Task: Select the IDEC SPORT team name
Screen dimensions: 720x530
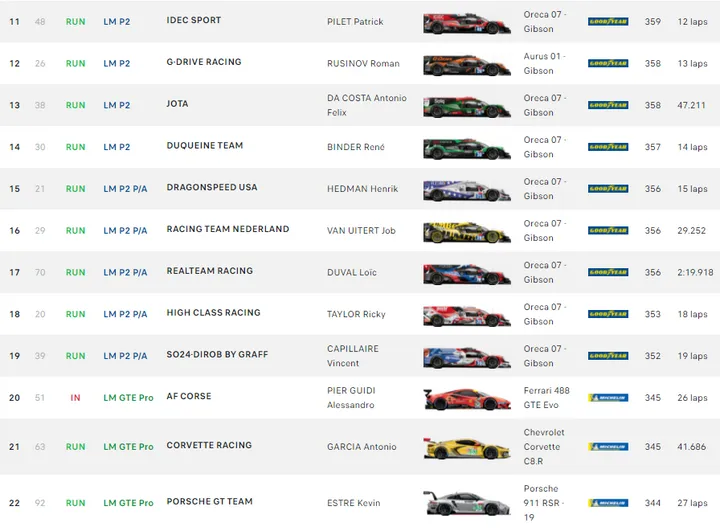Action: tap(194, 20)
